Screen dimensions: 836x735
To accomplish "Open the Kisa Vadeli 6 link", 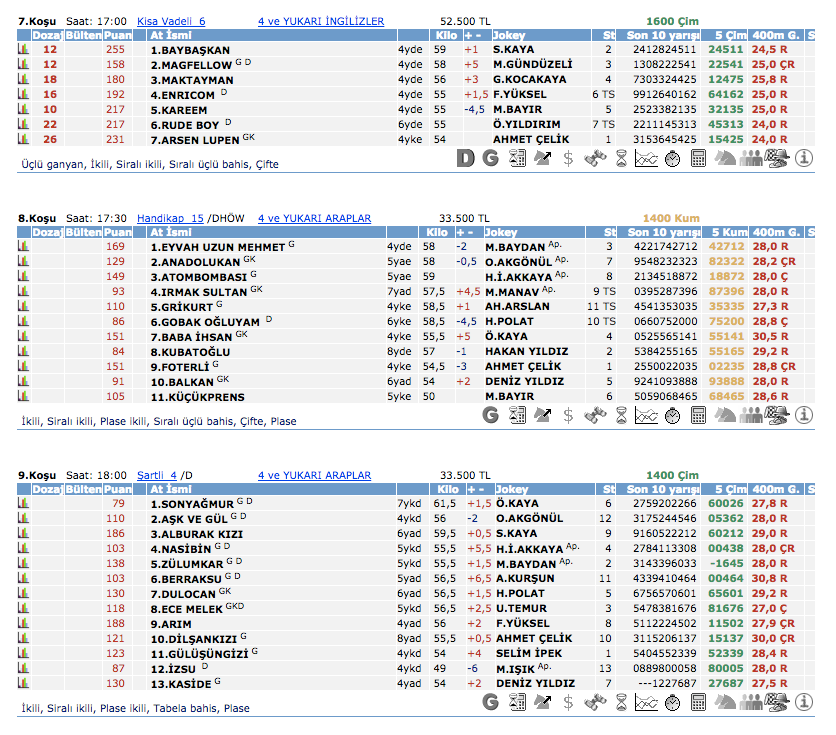I will (171, 20).
